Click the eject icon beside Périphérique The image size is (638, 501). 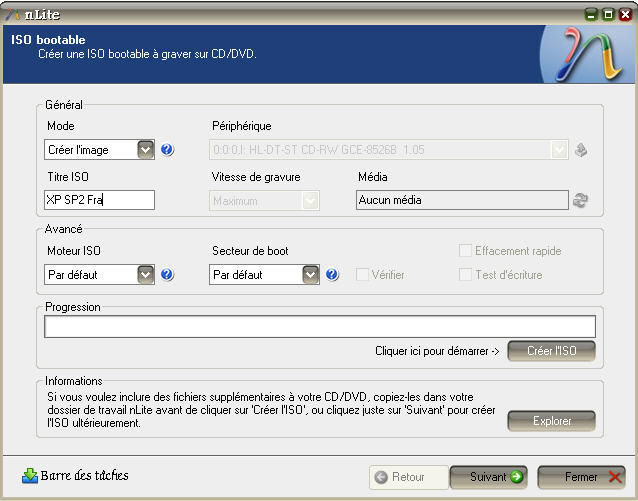pos(581,150)
